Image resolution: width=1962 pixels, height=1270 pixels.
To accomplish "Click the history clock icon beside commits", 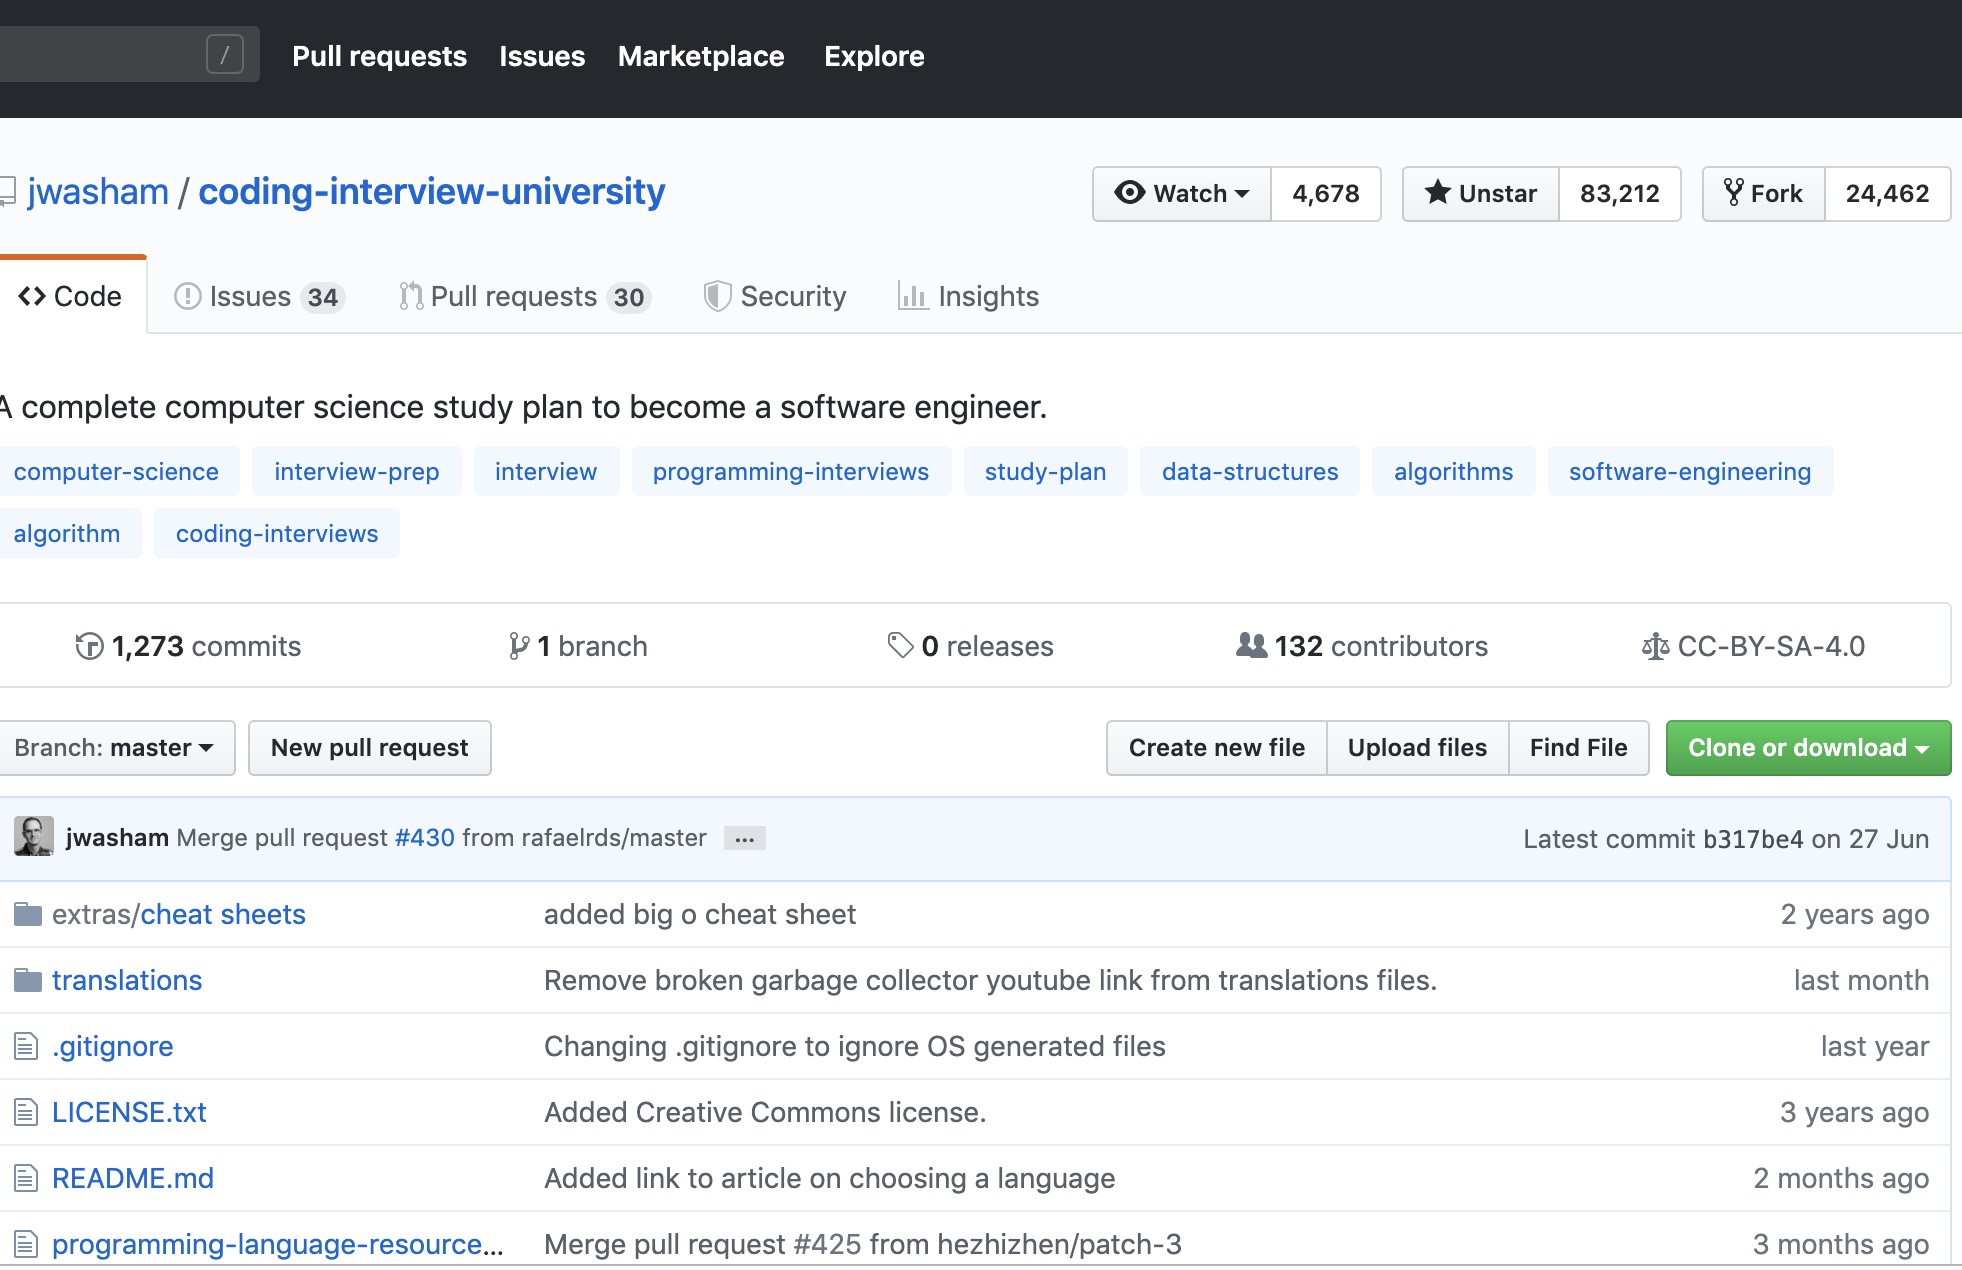I will pyautogui.click(x=89, y=646).
